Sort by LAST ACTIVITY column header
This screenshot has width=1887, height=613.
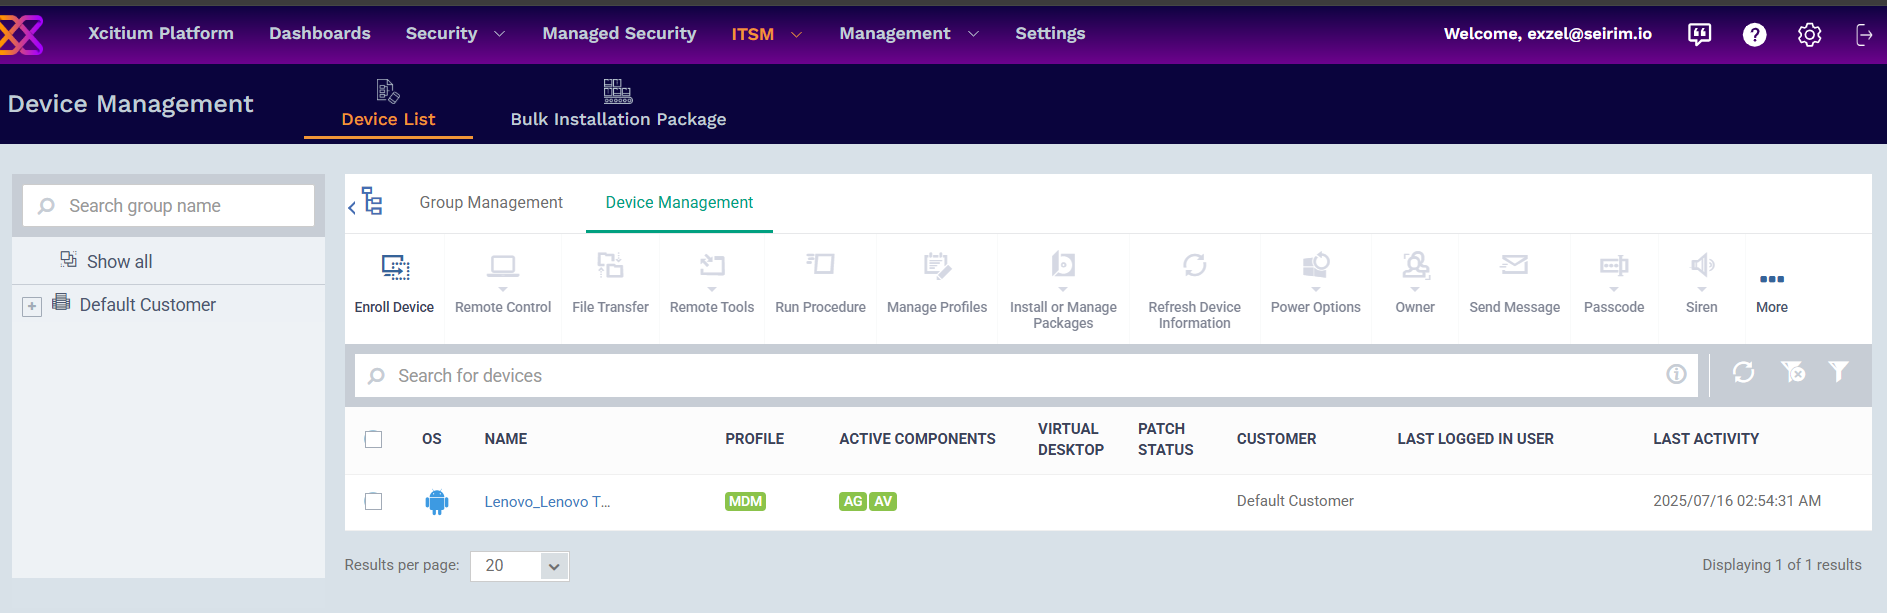pyautogui.click(x=1706, y=439)
